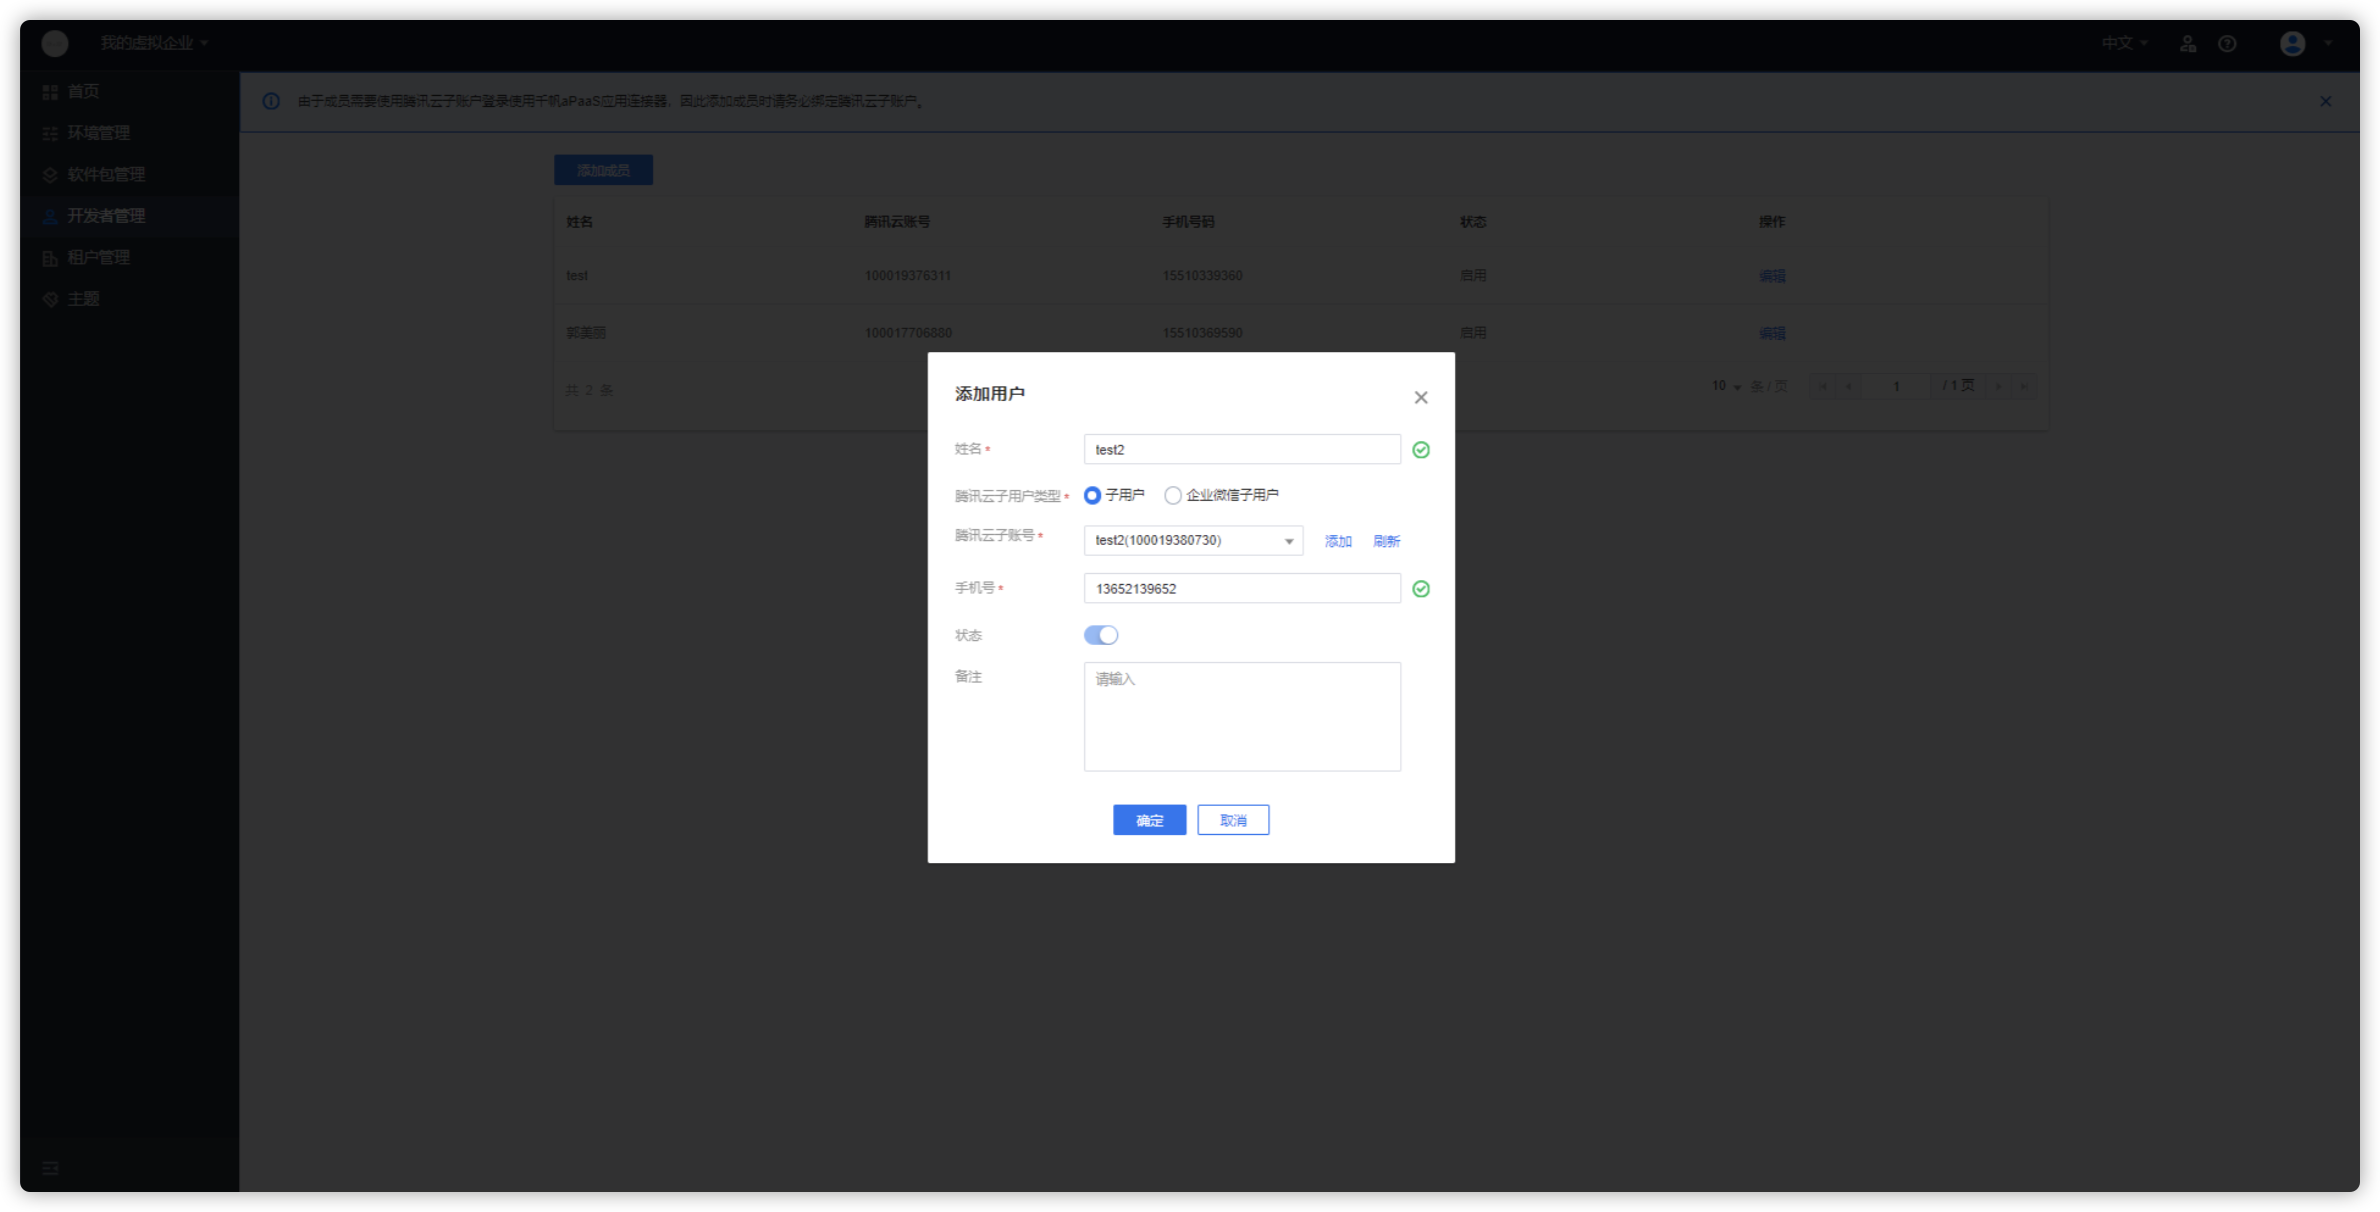Expand the arrow next to the user avatar
Image resolution: width=2380 pixels, height=1212 pixels.
pos(2328,44)
